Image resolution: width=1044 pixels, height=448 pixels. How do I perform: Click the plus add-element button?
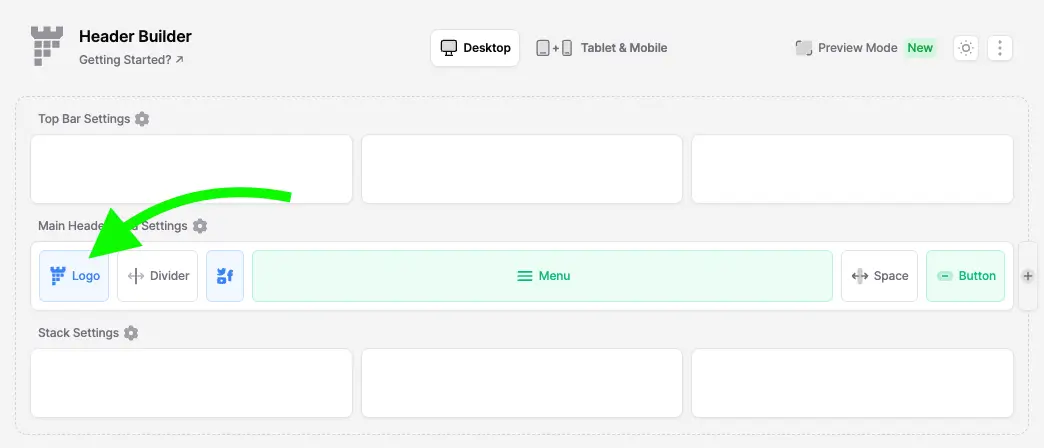pyautogui.click(x=1027, y=276)
